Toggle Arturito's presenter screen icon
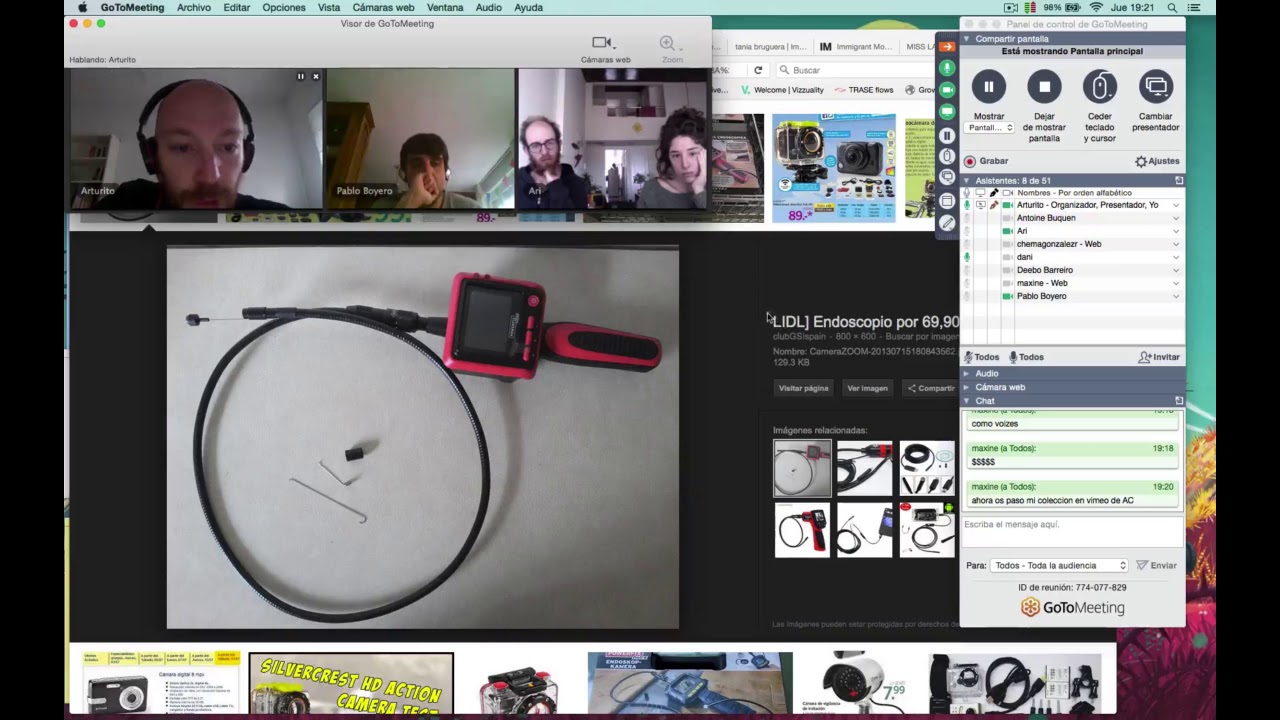This screenshot has width=1280, height=720. 980,205
